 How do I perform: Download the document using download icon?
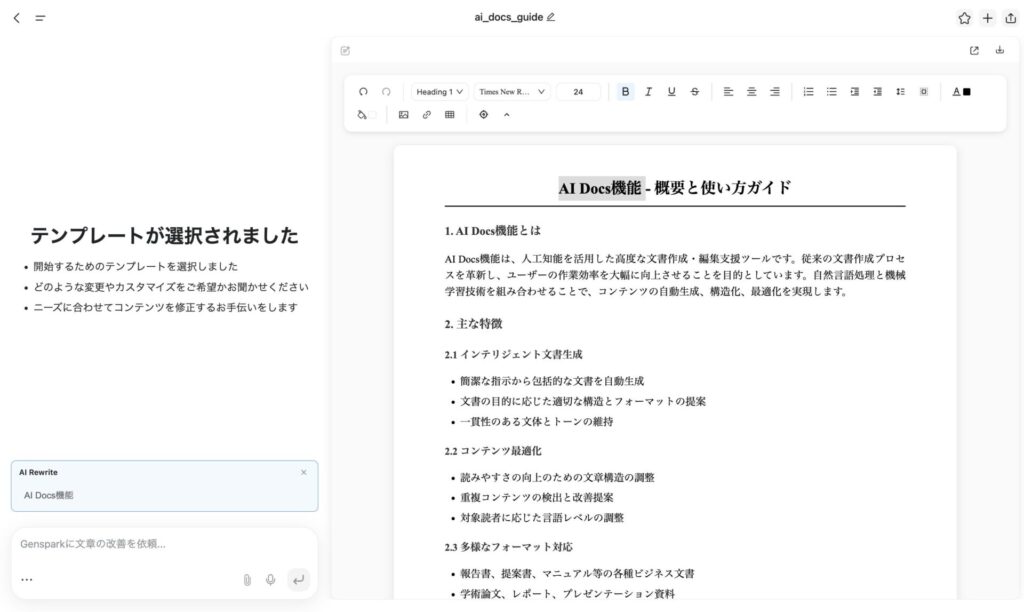click(x=999, y=50)
